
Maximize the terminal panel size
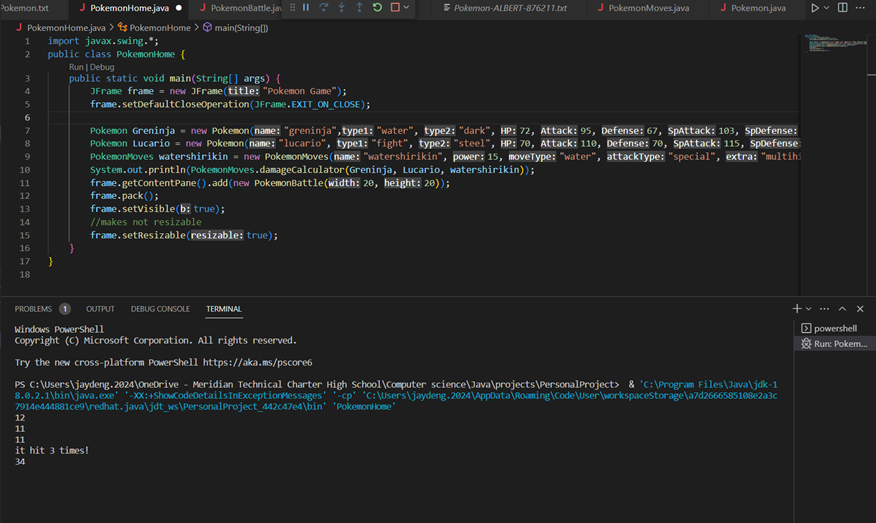pos(842,309)
